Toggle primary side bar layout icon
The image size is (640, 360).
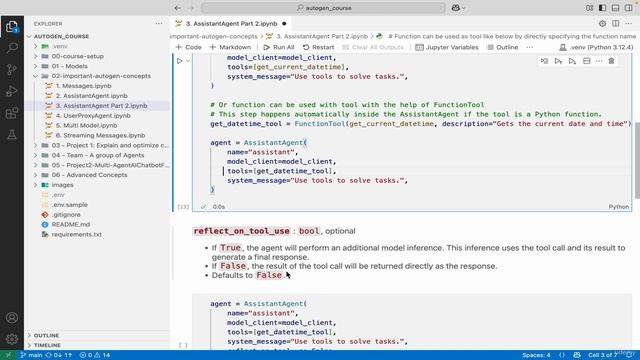[x=602, y=8]
